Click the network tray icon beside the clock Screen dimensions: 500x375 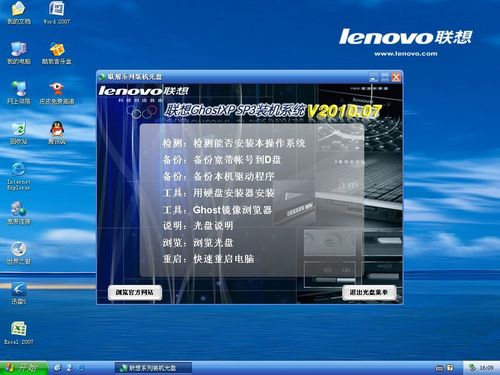[x=472, y=368]
